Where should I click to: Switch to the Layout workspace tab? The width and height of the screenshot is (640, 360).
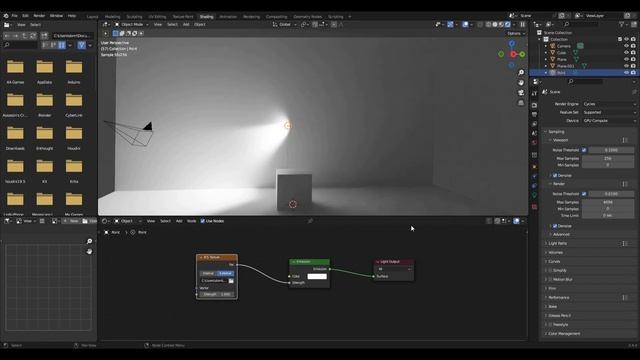pyautogui.click(x=93, y=17)
